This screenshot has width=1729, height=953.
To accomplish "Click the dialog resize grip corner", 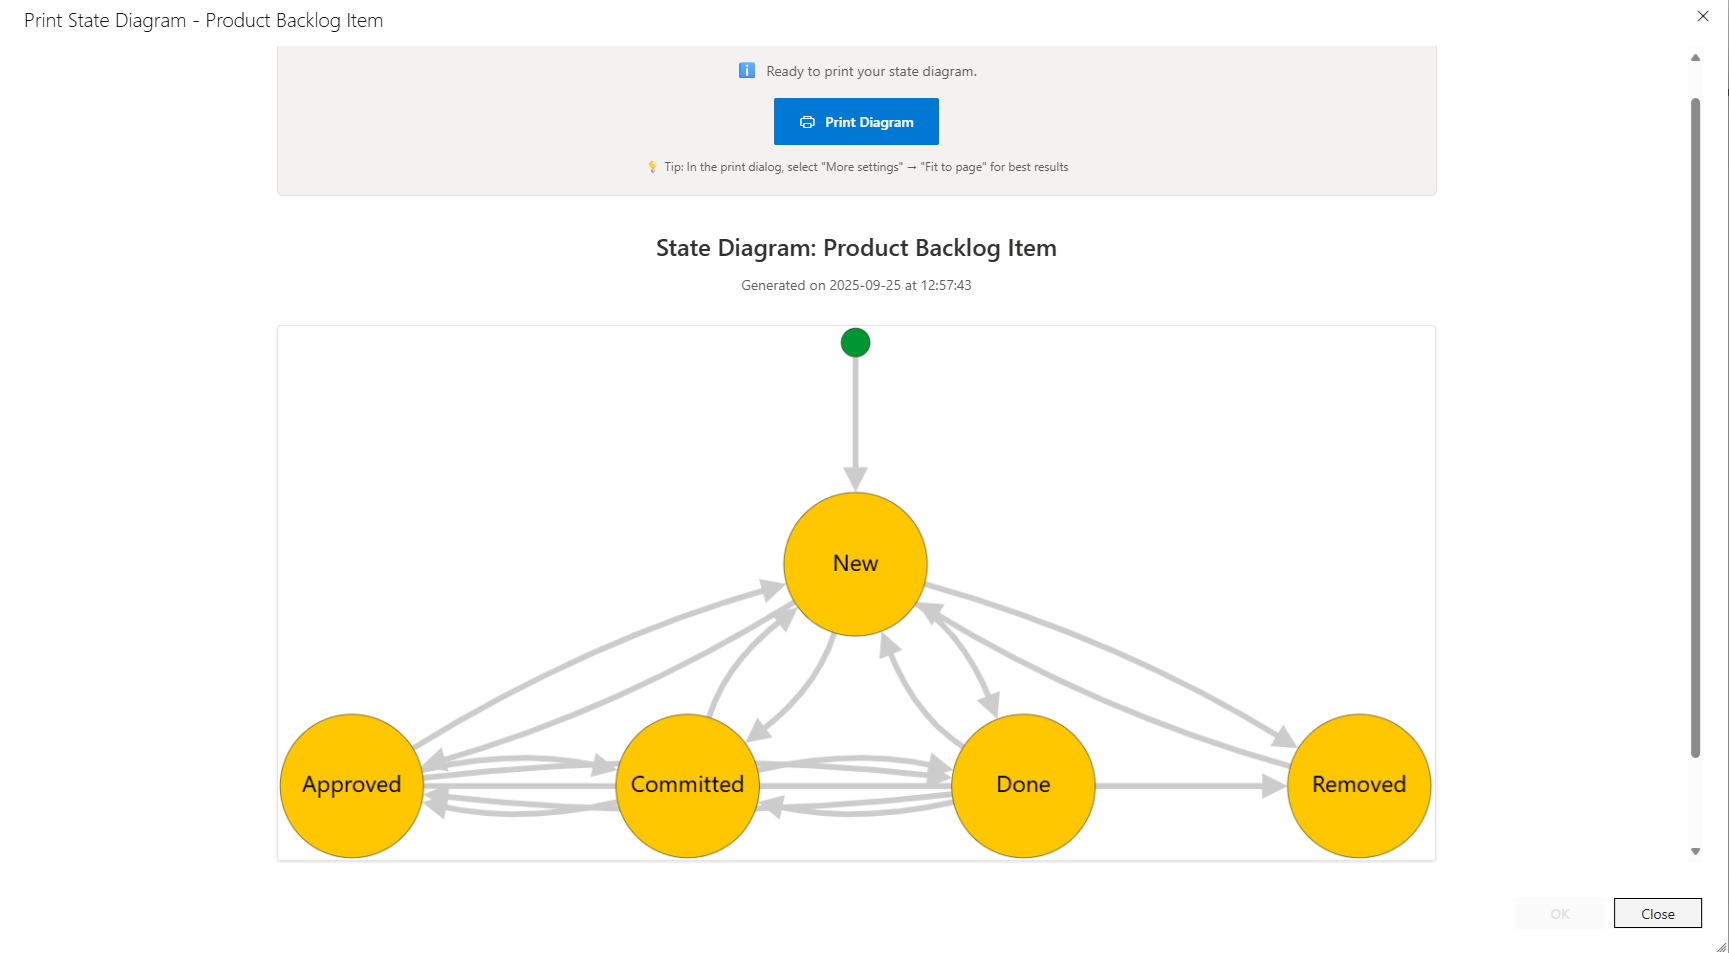I will point(1721,946).
